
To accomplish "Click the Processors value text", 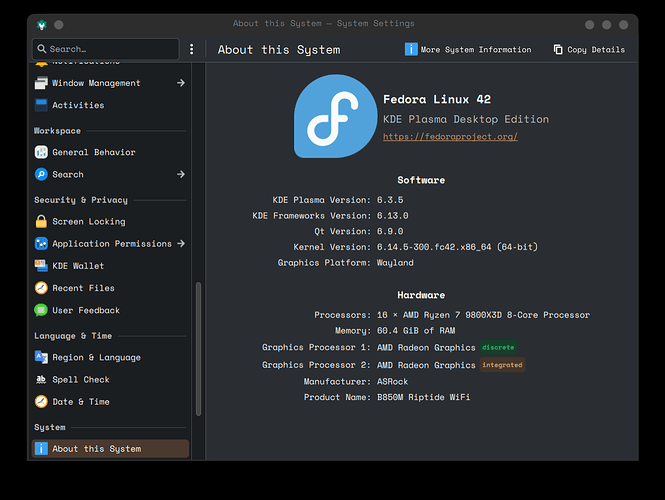I will pos(483,315).
